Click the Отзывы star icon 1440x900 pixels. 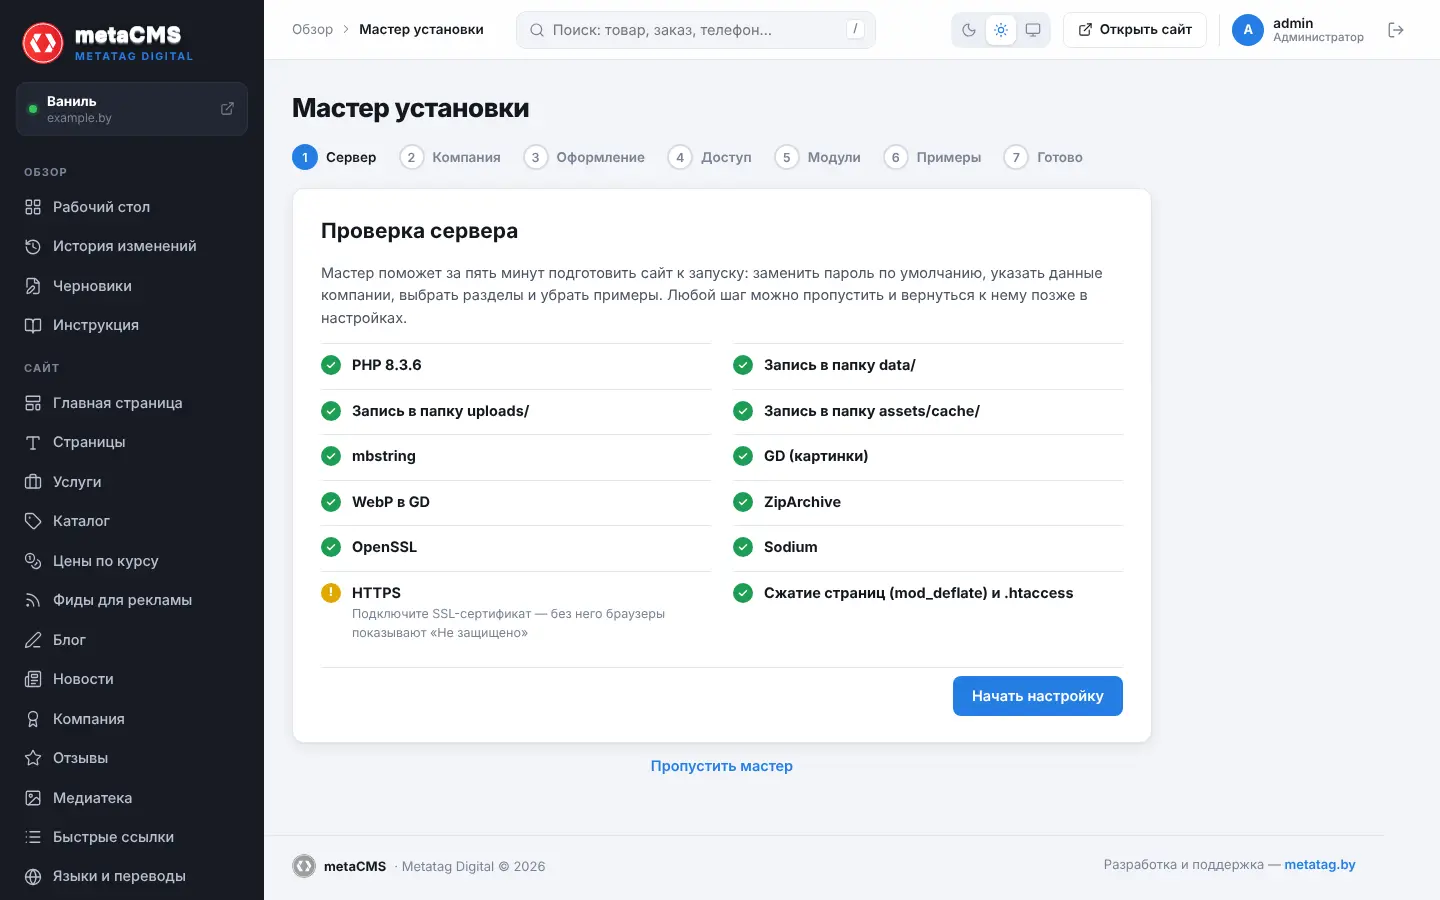[33, 758]
